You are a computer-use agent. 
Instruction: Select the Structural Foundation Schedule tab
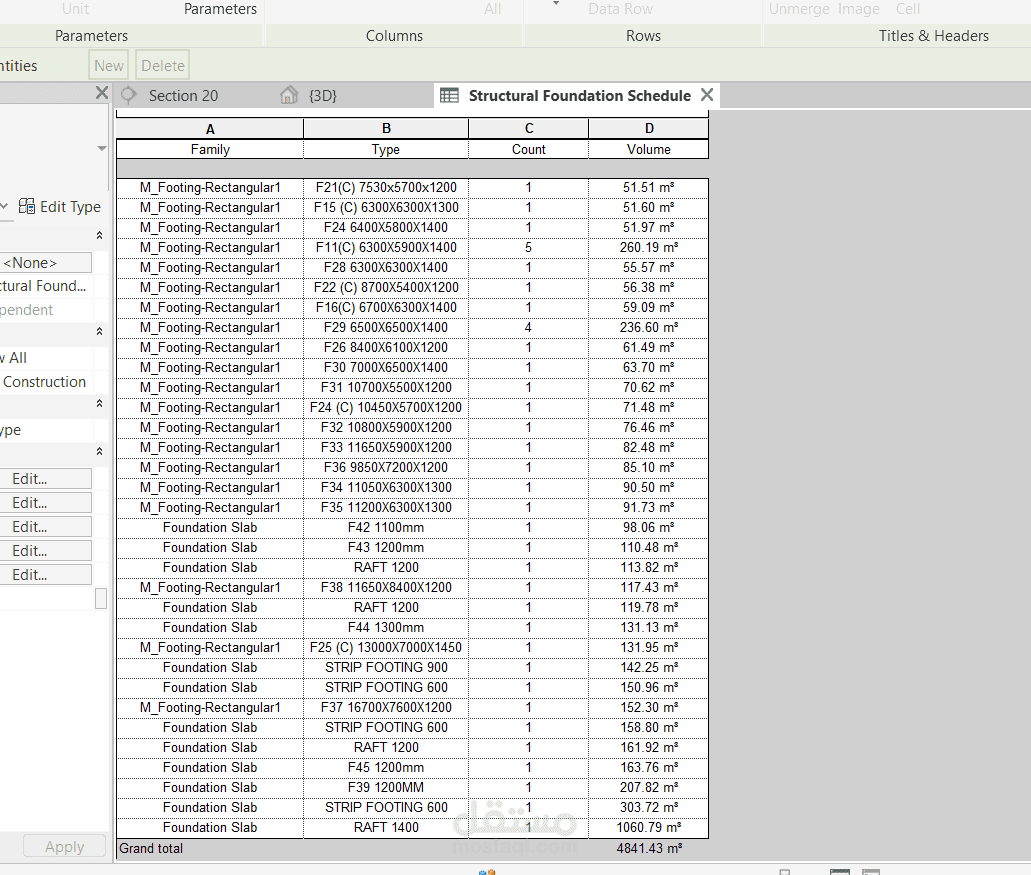pyautogui.click(x=579, y=96)
